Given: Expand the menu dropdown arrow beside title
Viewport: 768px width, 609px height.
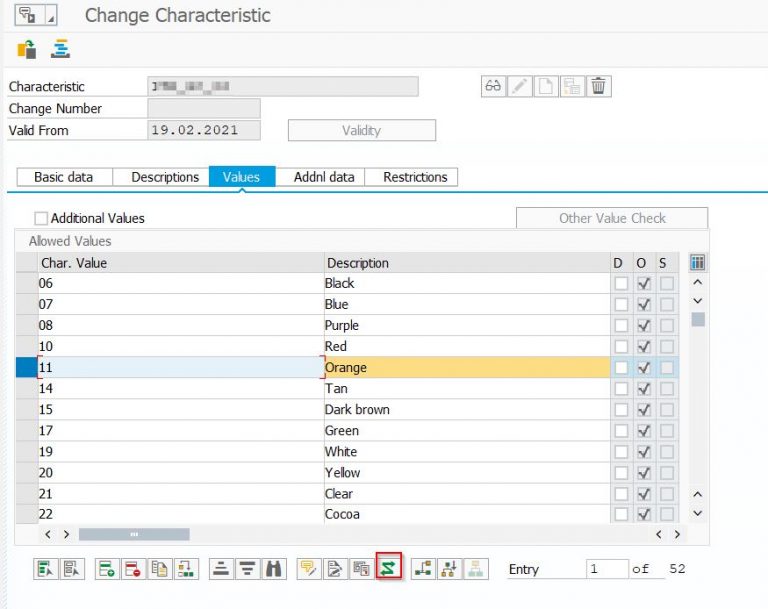Looking at the screenshot, I should [52, 17].
